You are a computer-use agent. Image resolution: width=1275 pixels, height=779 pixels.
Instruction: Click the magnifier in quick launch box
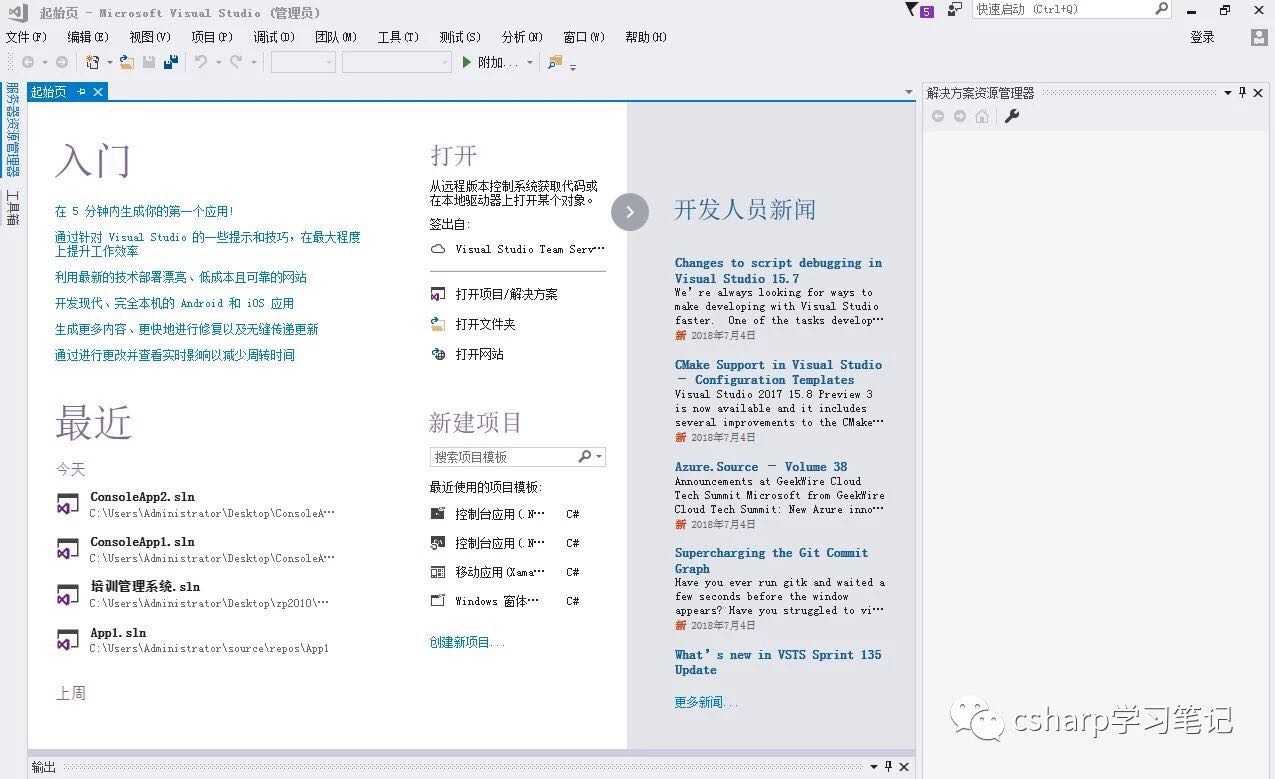pos(1161,9)
